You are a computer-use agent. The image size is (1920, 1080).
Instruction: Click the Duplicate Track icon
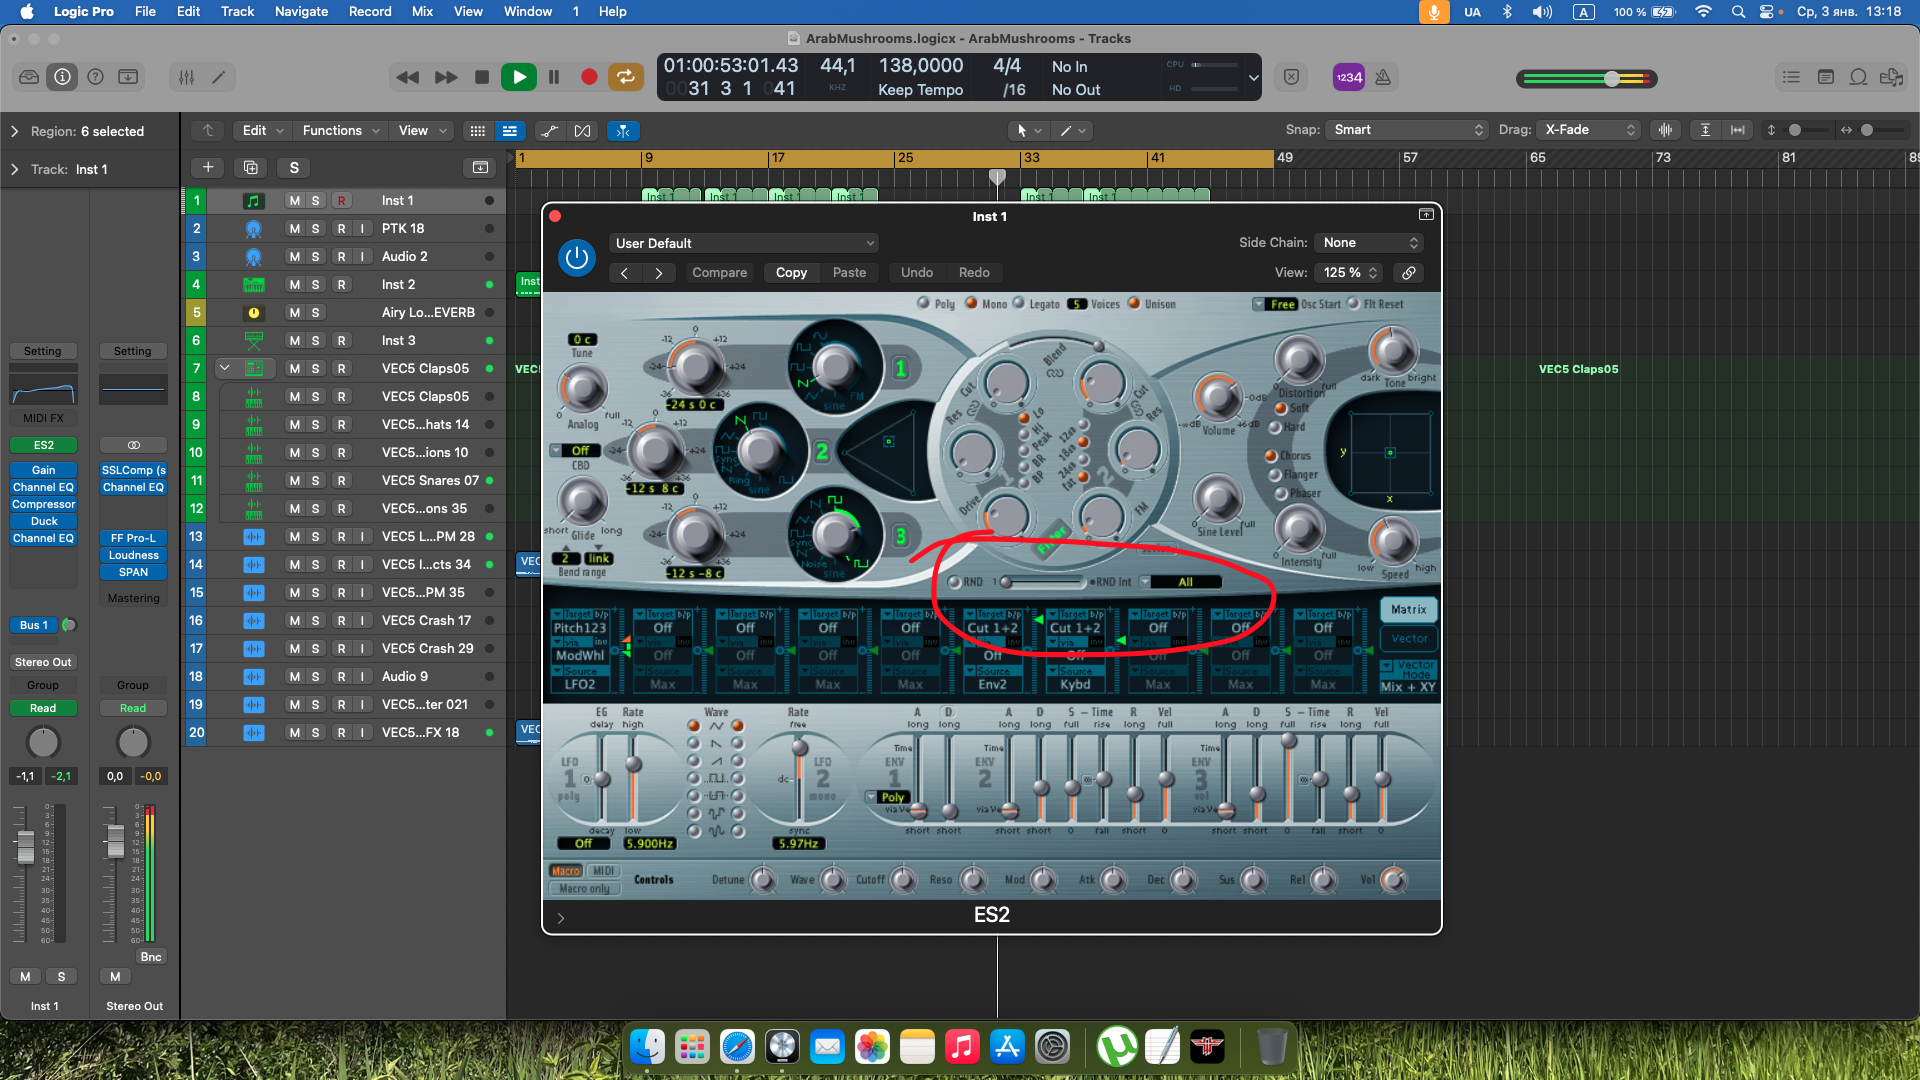tap(250, 167)
